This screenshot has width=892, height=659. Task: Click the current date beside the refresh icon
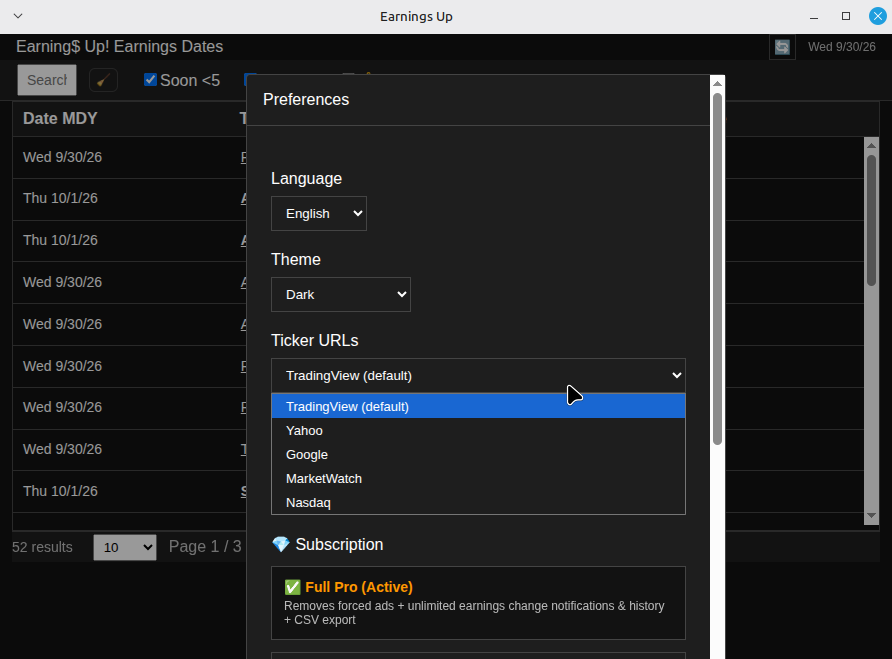[x=842, y=47]
